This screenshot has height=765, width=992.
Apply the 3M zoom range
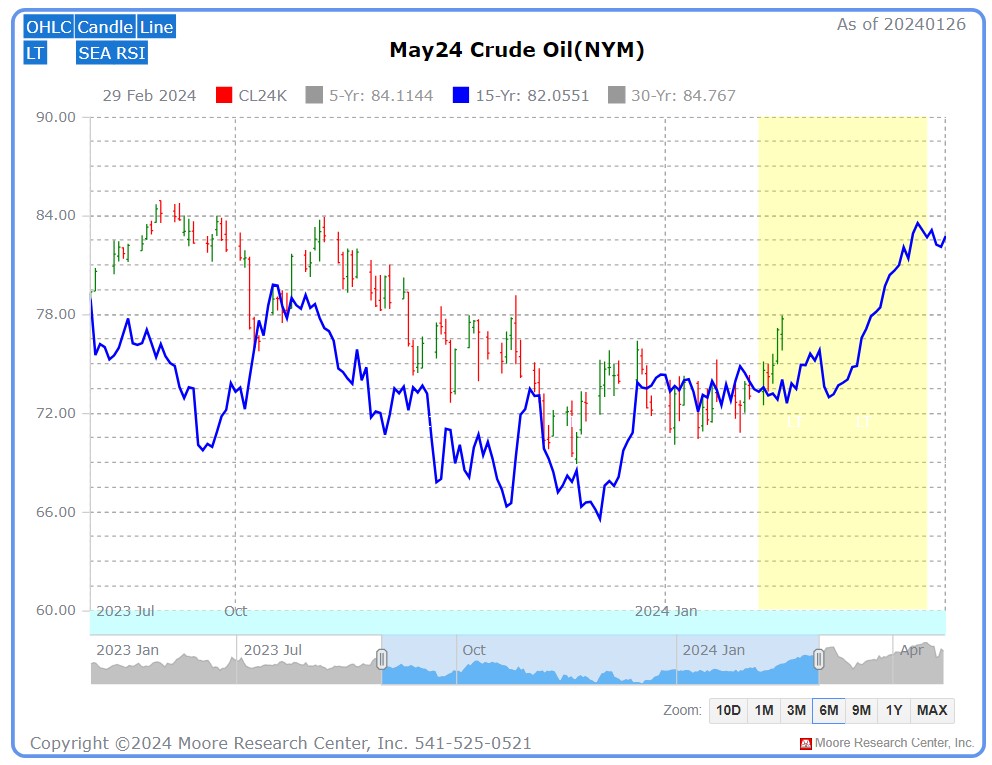point(796,710)
